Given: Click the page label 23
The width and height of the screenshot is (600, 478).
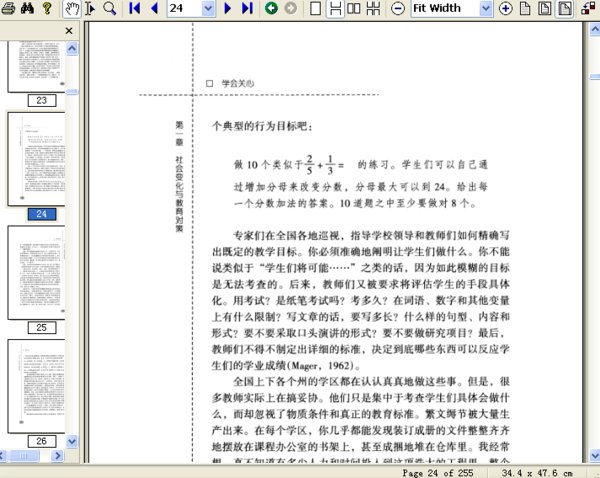Looking at the screenshot, I should [x=42, y=101].
